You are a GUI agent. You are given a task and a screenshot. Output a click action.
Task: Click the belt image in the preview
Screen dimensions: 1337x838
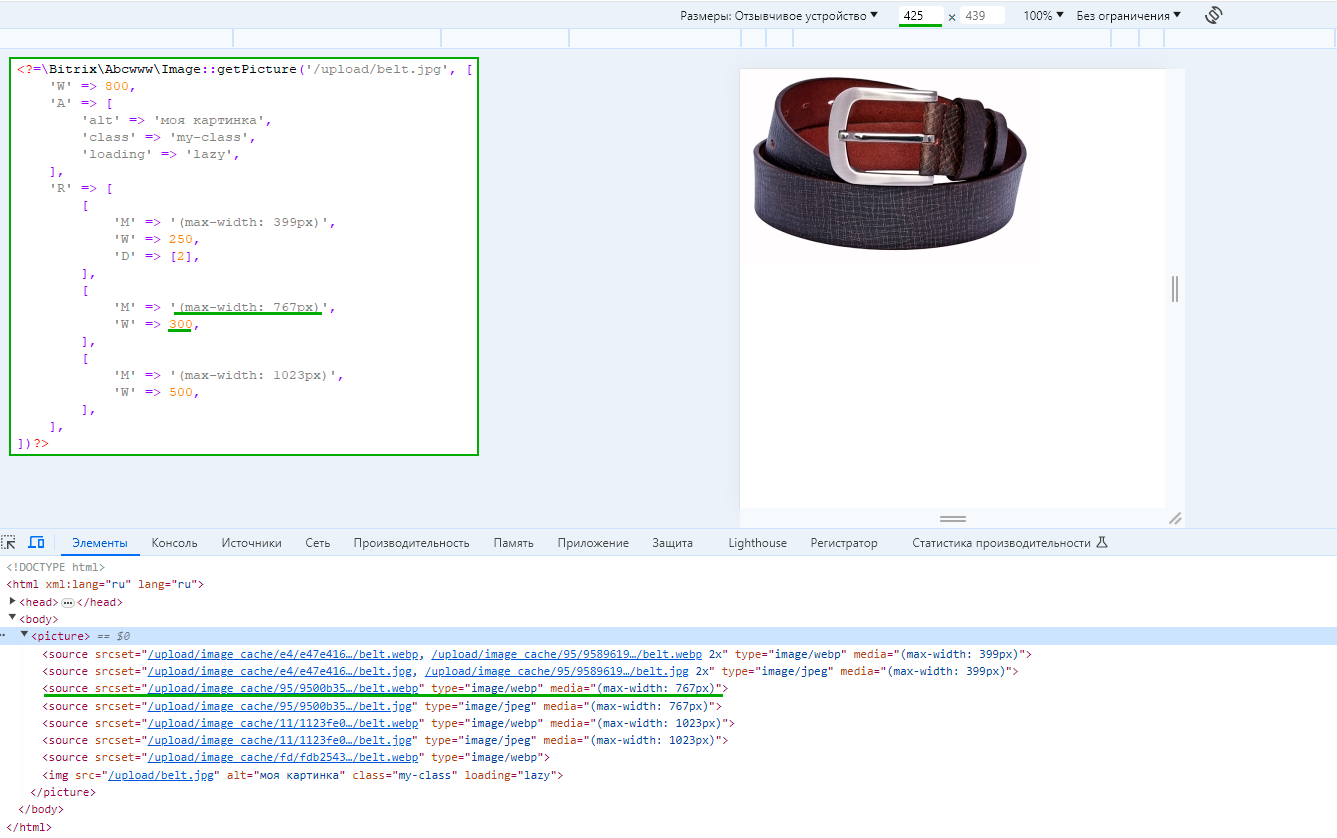coord(890,165)
